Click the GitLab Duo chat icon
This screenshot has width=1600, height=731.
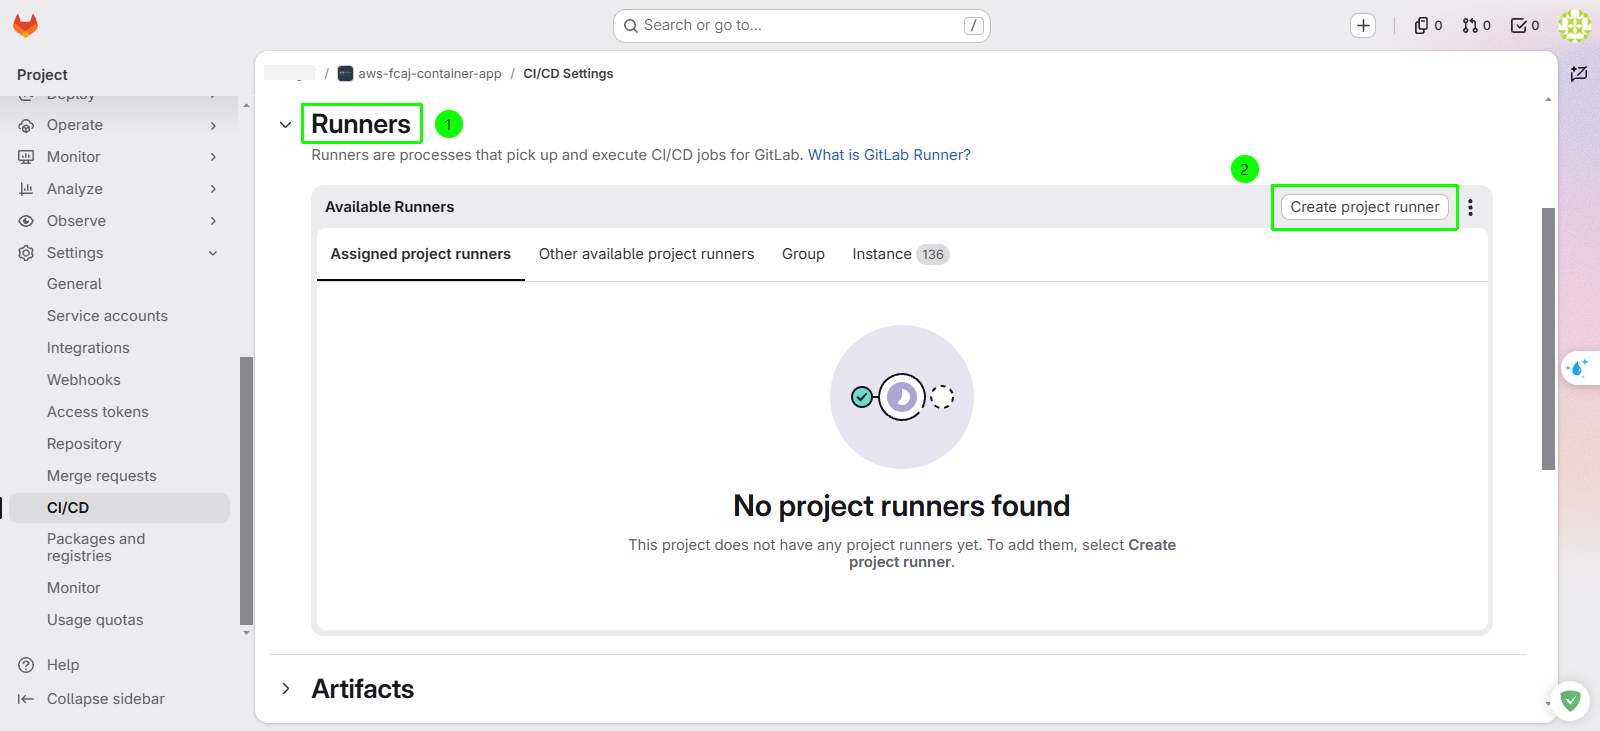point(1578,368)
